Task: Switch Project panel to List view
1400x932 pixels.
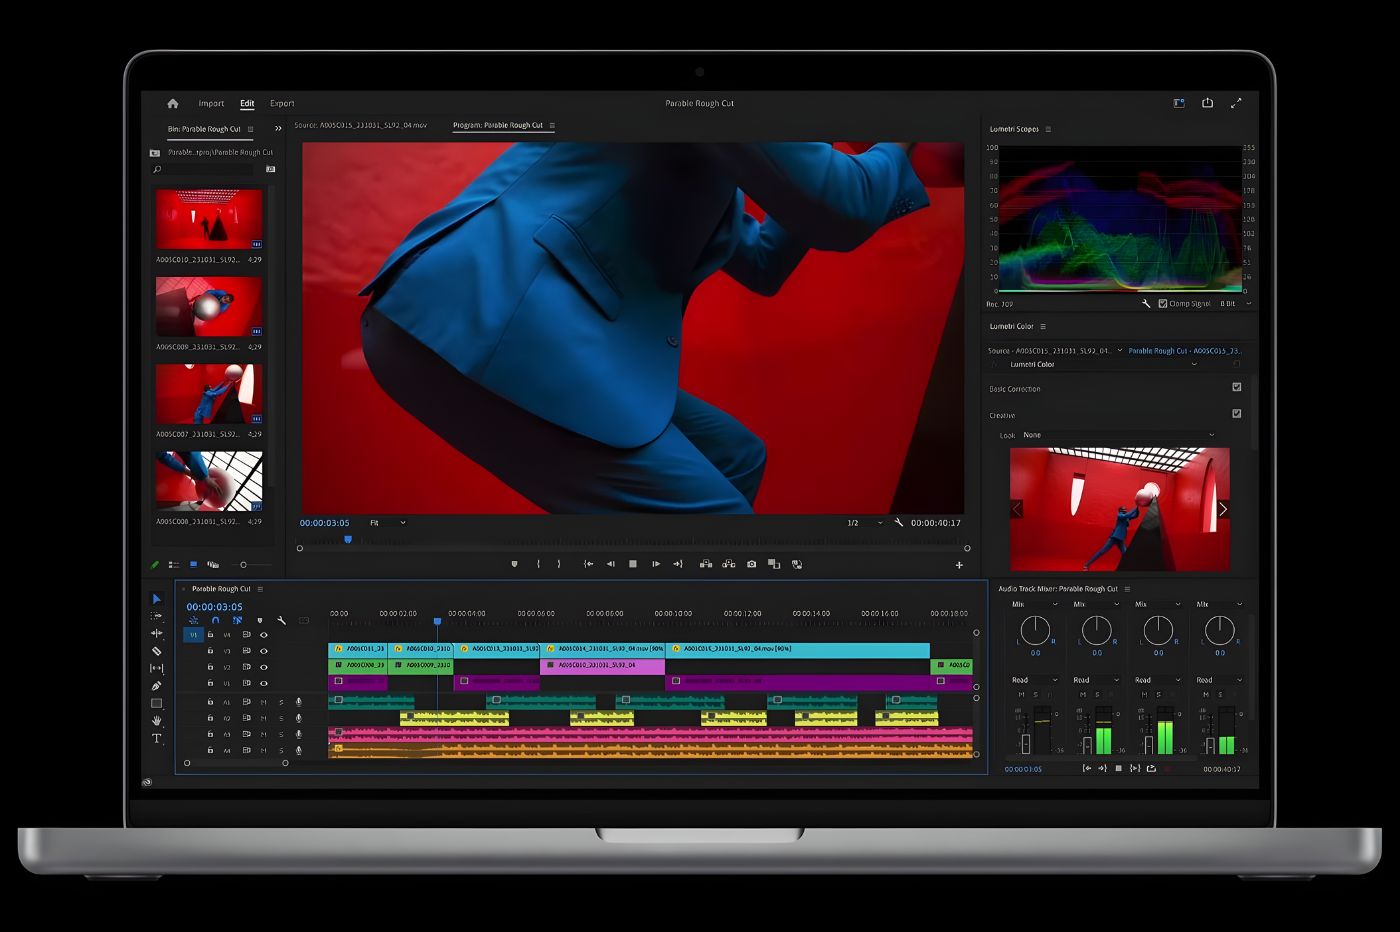Action: [x=174, y=565]
